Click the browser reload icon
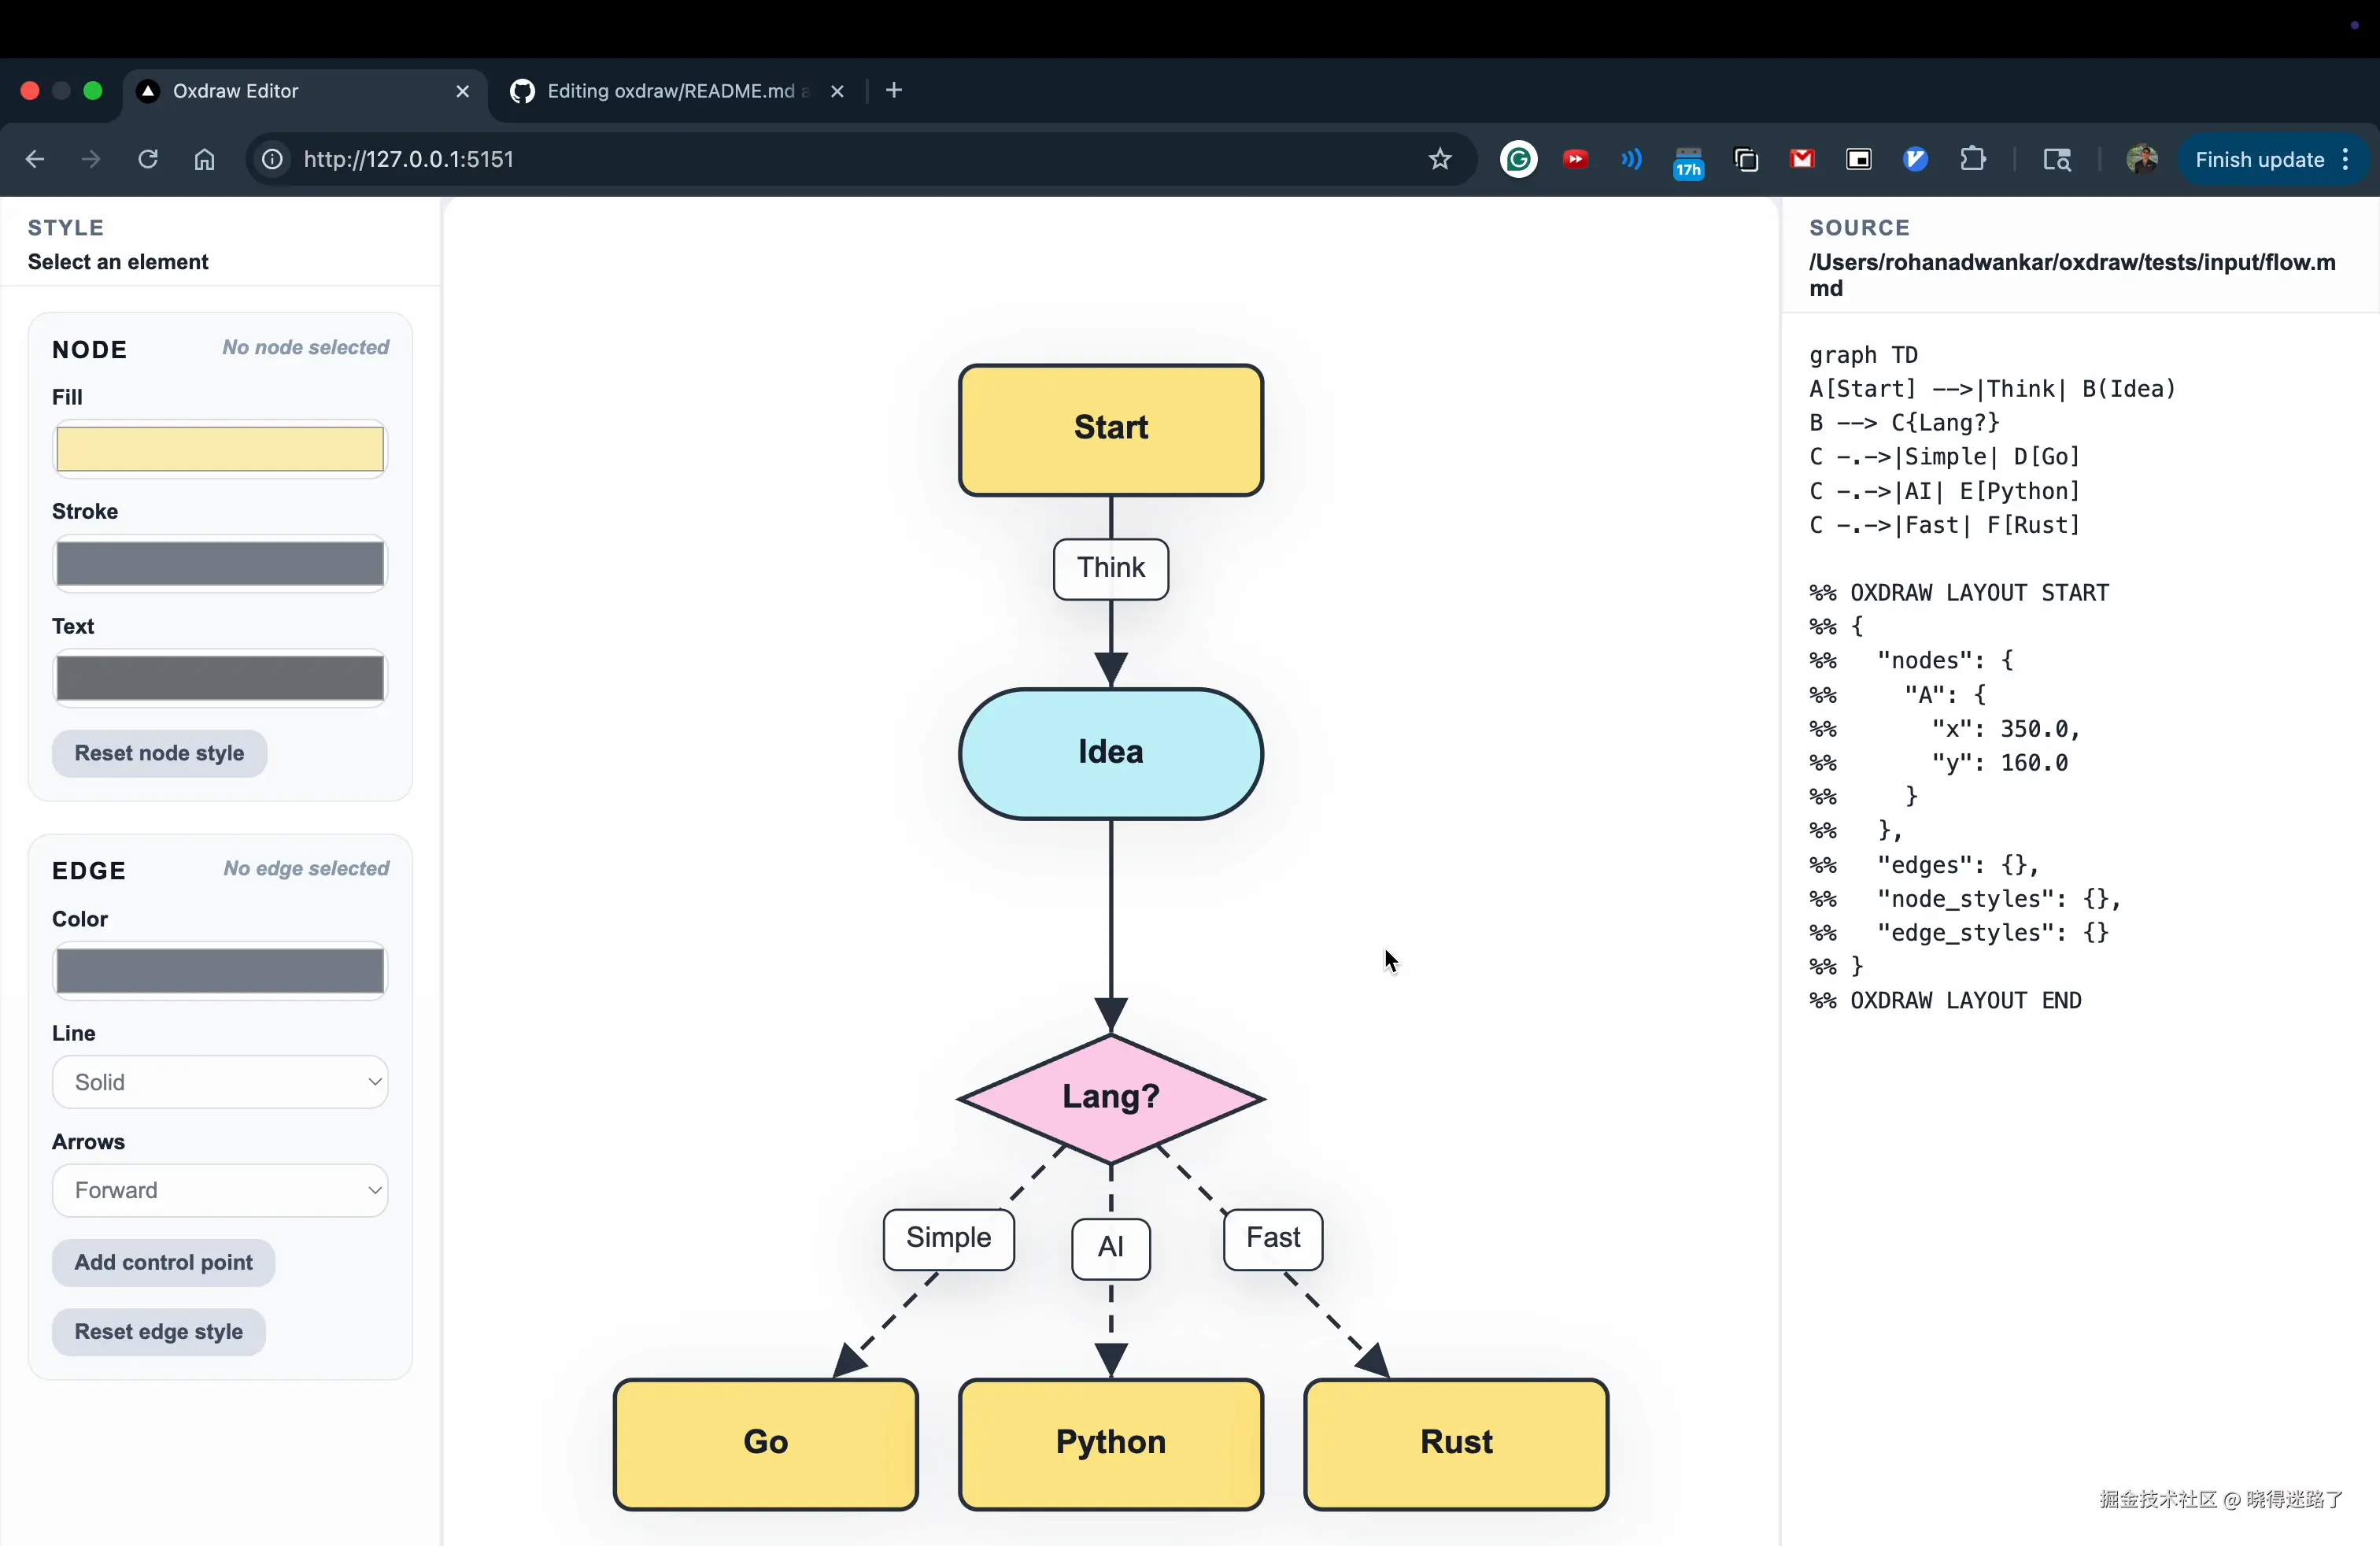 pos(148,160)
